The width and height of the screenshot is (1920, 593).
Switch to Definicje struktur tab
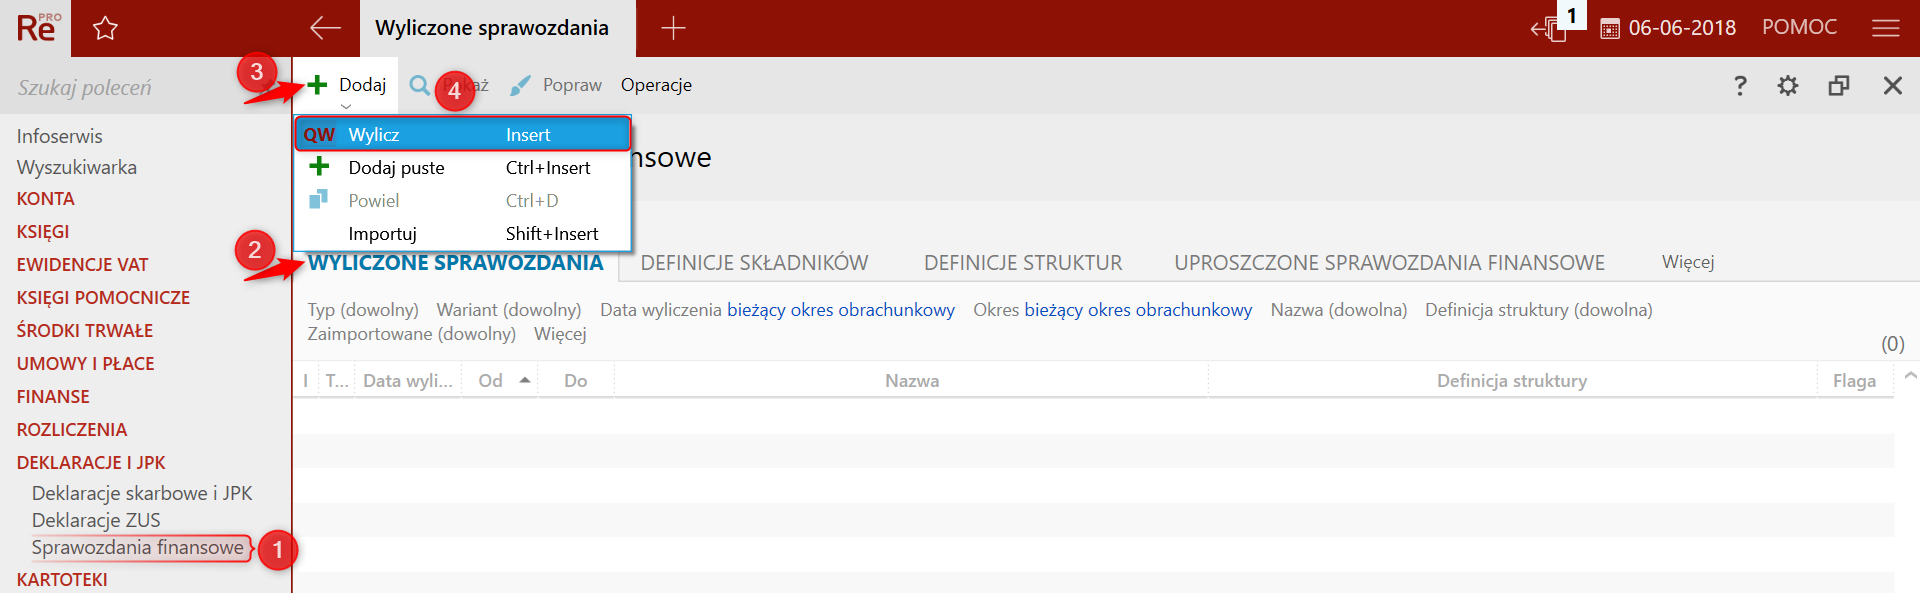pyautogui.click(x=1023, y=262)
